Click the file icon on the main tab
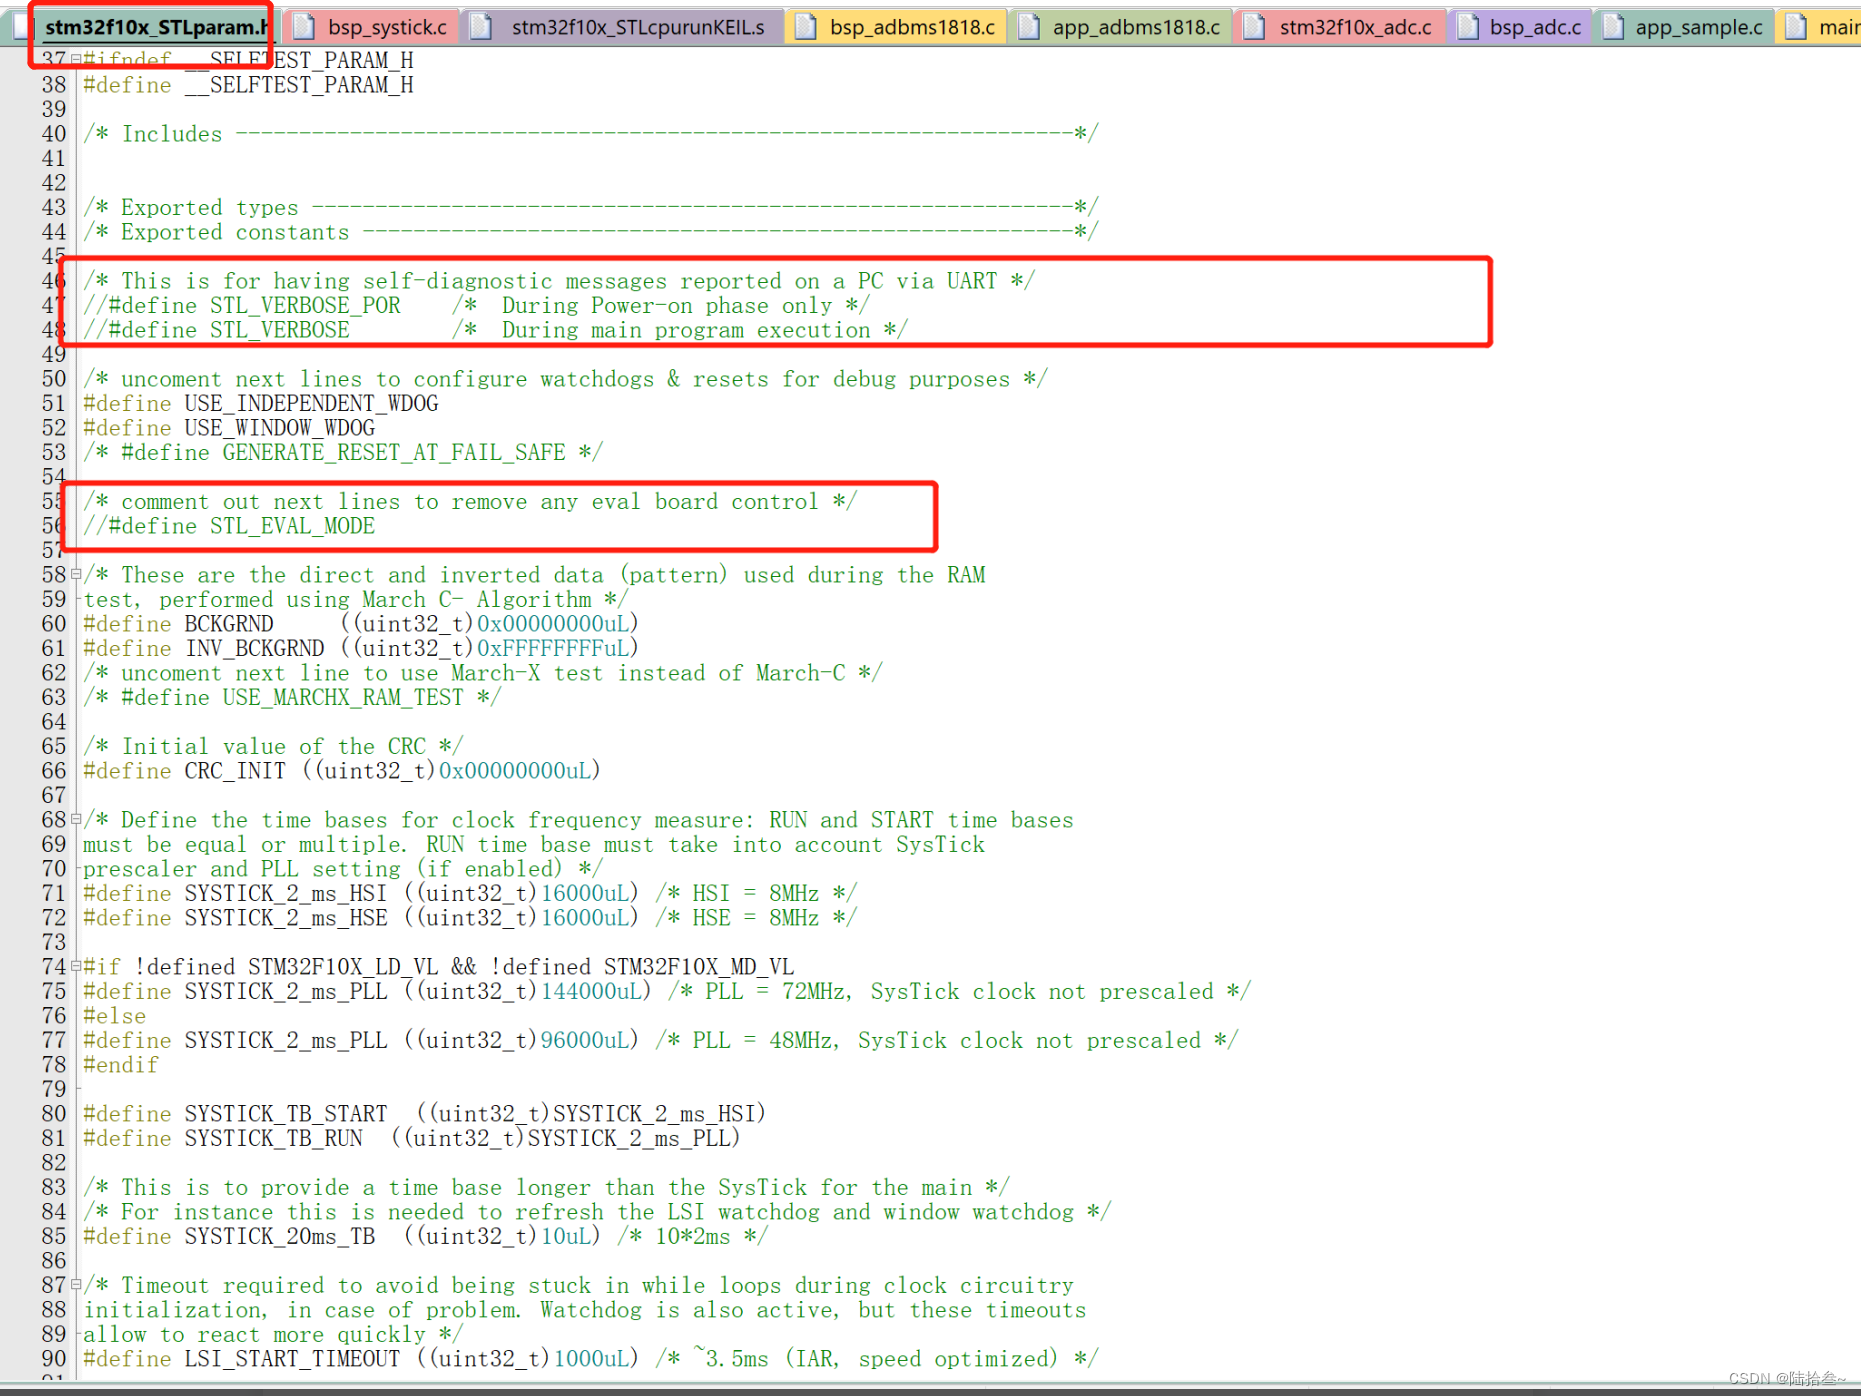This screenshot has height=1396, width=1861. 1797,27
